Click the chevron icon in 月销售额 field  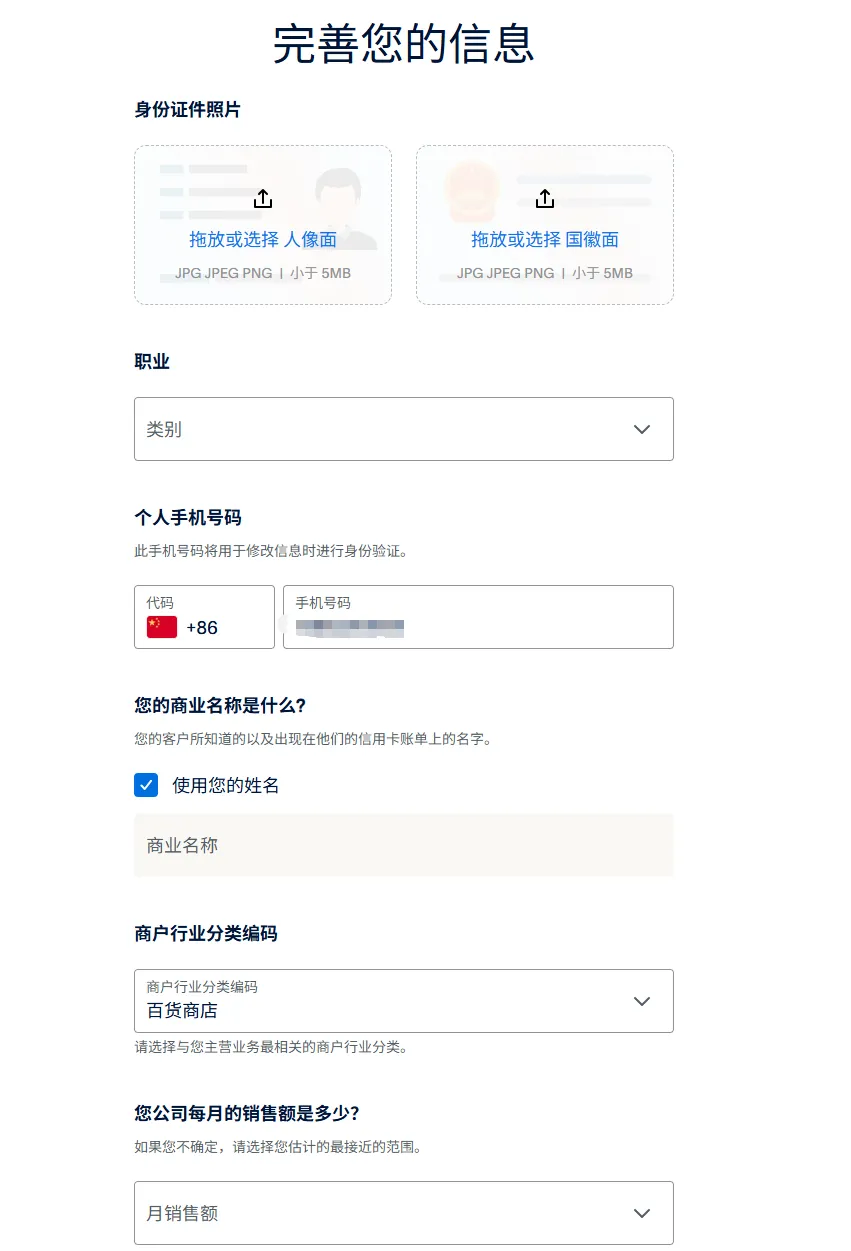642,1213
